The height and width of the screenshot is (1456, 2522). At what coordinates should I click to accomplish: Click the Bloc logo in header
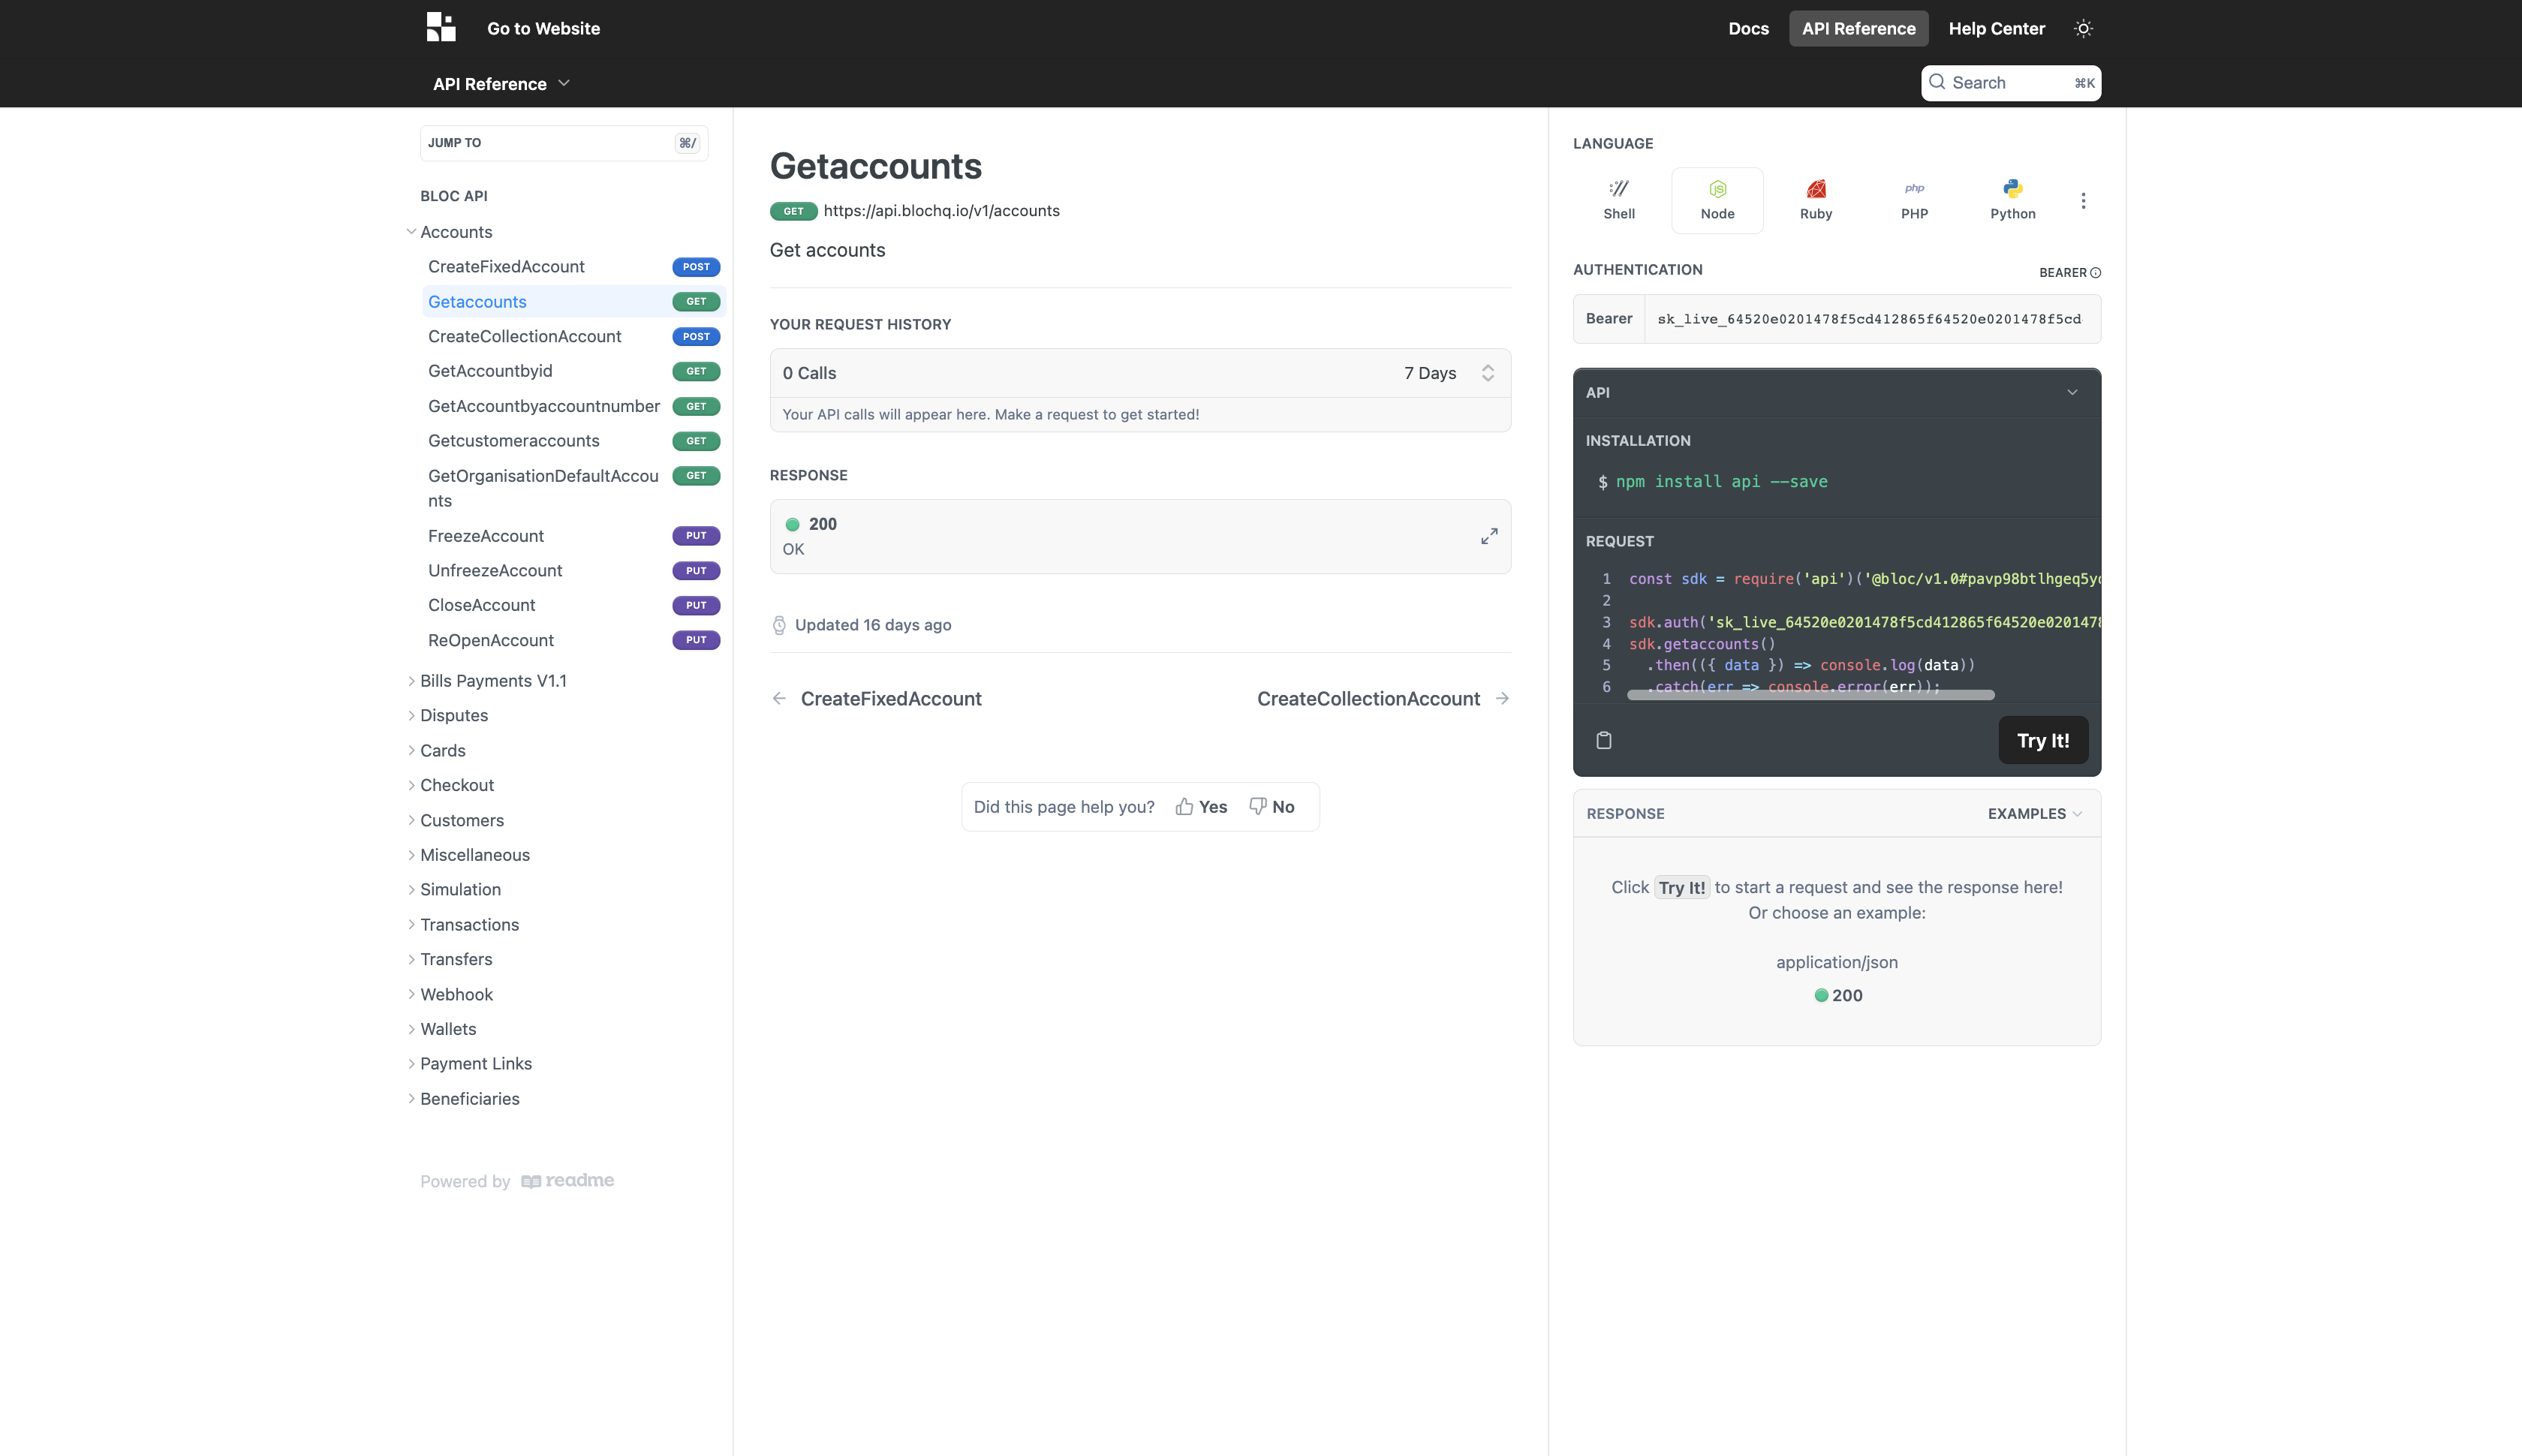point(441,27)
